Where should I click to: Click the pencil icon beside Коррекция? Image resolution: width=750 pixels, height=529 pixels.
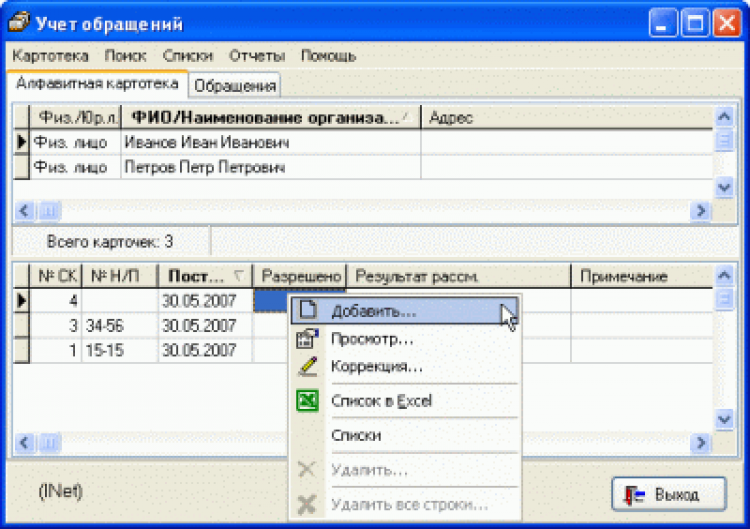click(x=308, y=367)
